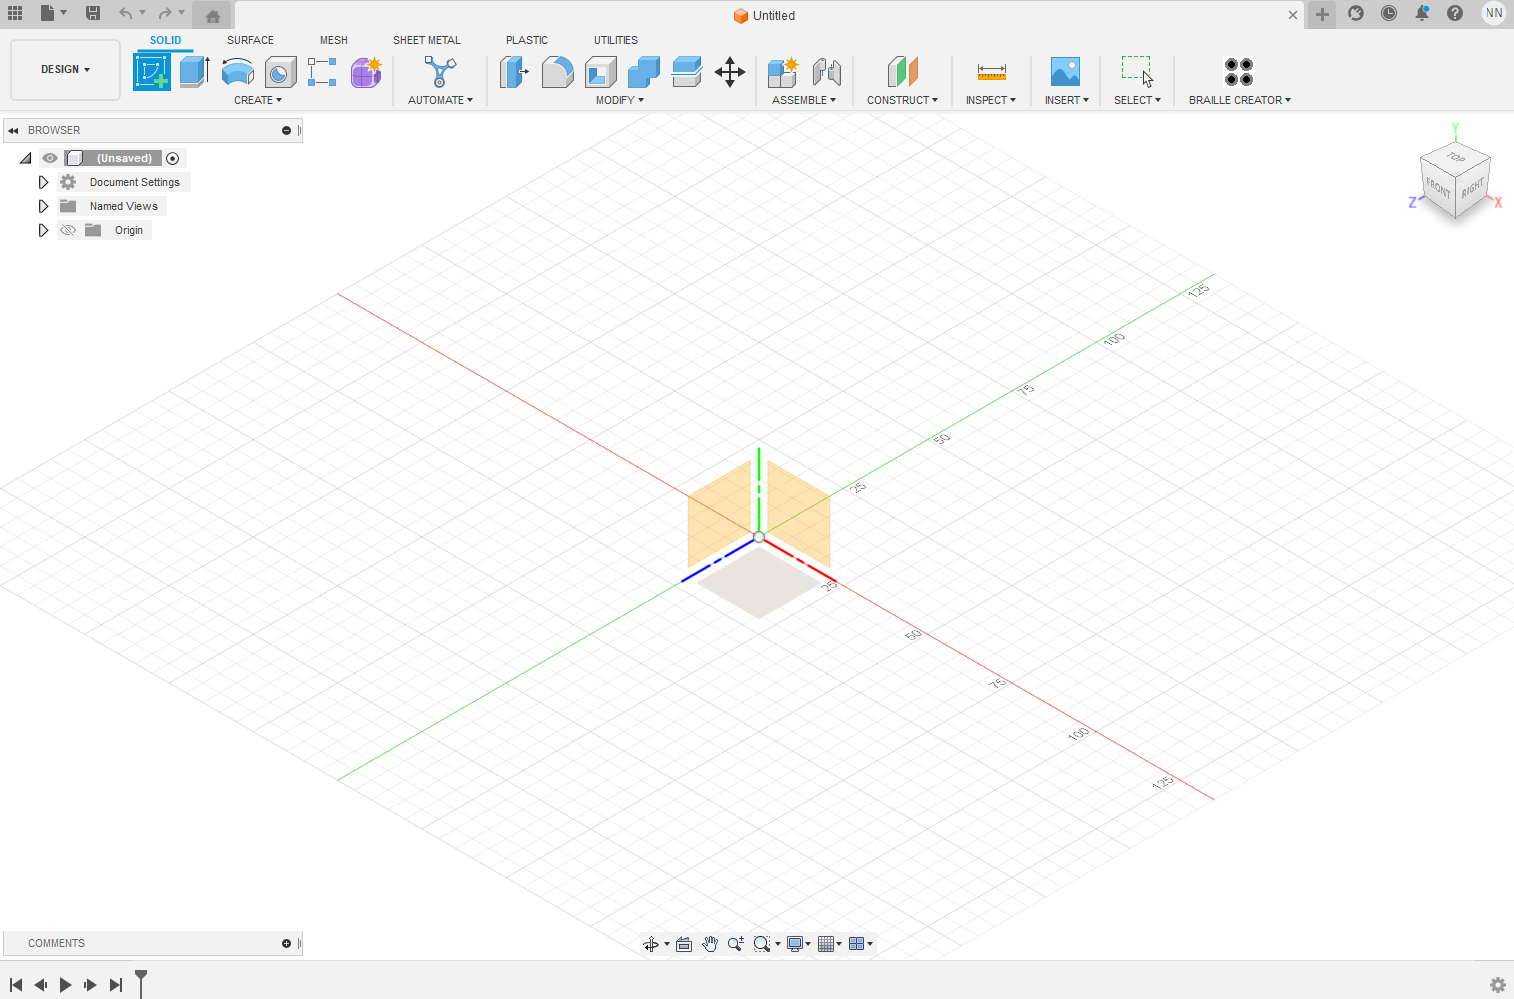Toggle Origin visibility in the browser

[68, 229]
